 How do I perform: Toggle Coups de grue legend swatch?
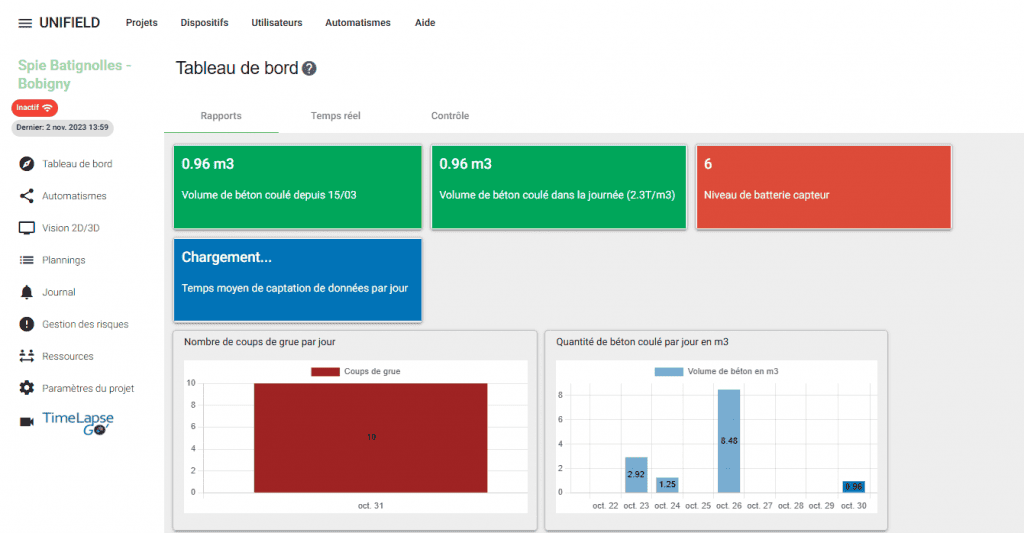[325, 371]
